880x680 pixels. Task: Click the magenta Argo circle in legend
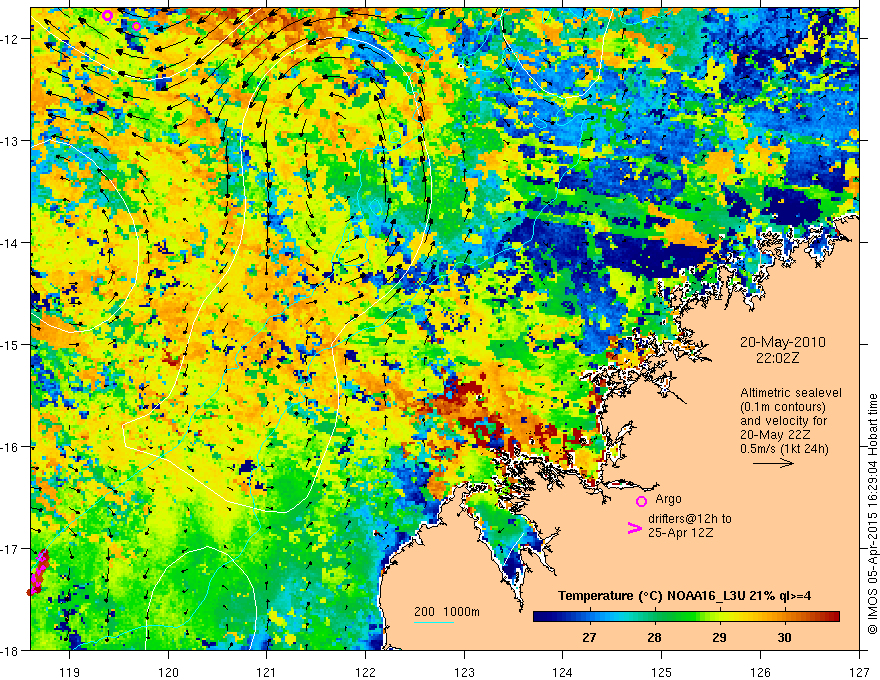(641, 501)
